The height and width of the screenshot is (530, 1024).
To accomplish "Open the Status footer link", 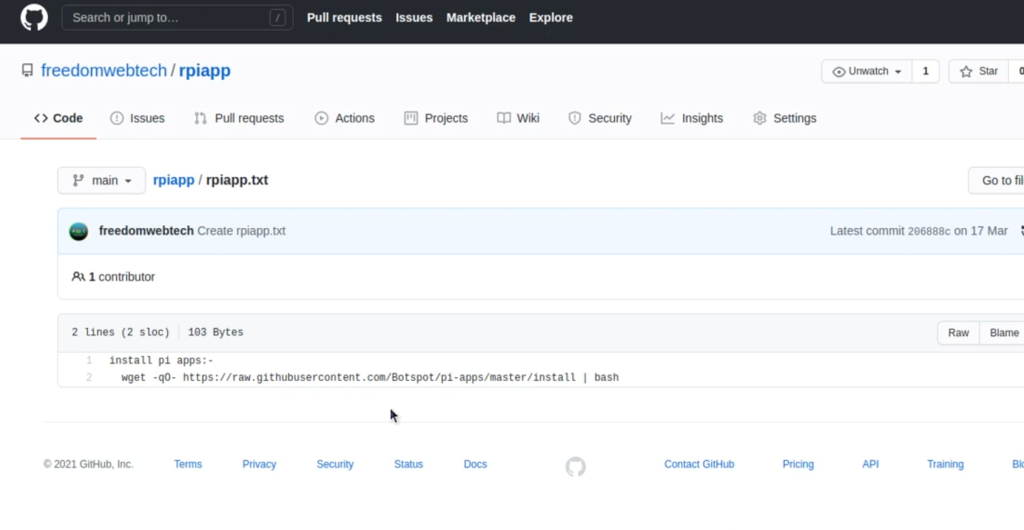I will pos(408,464).
